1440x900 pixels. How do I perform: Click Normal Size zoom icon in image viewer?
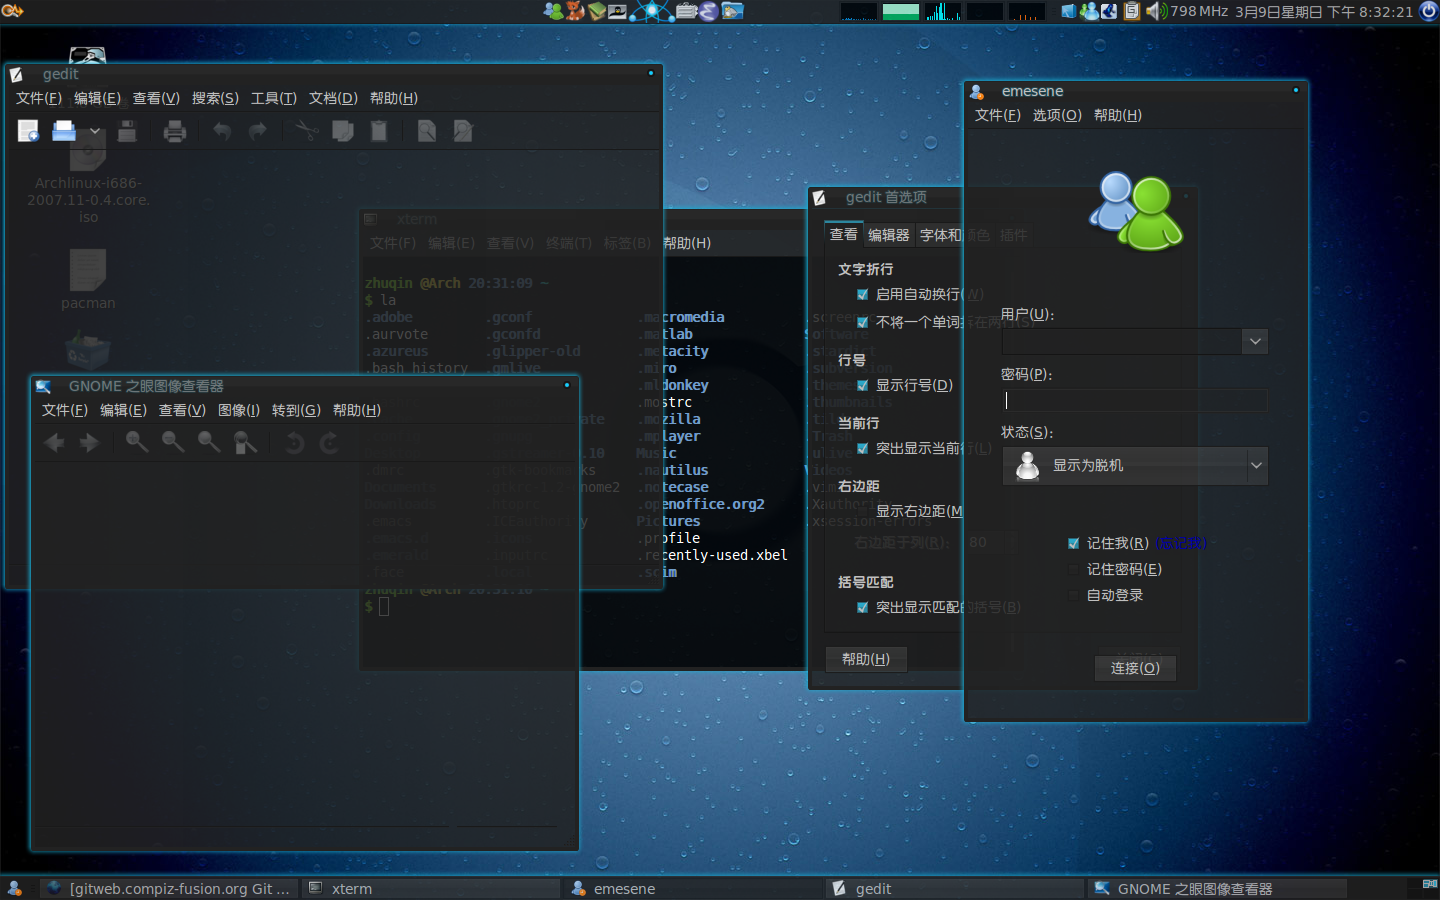click(209, 443)
